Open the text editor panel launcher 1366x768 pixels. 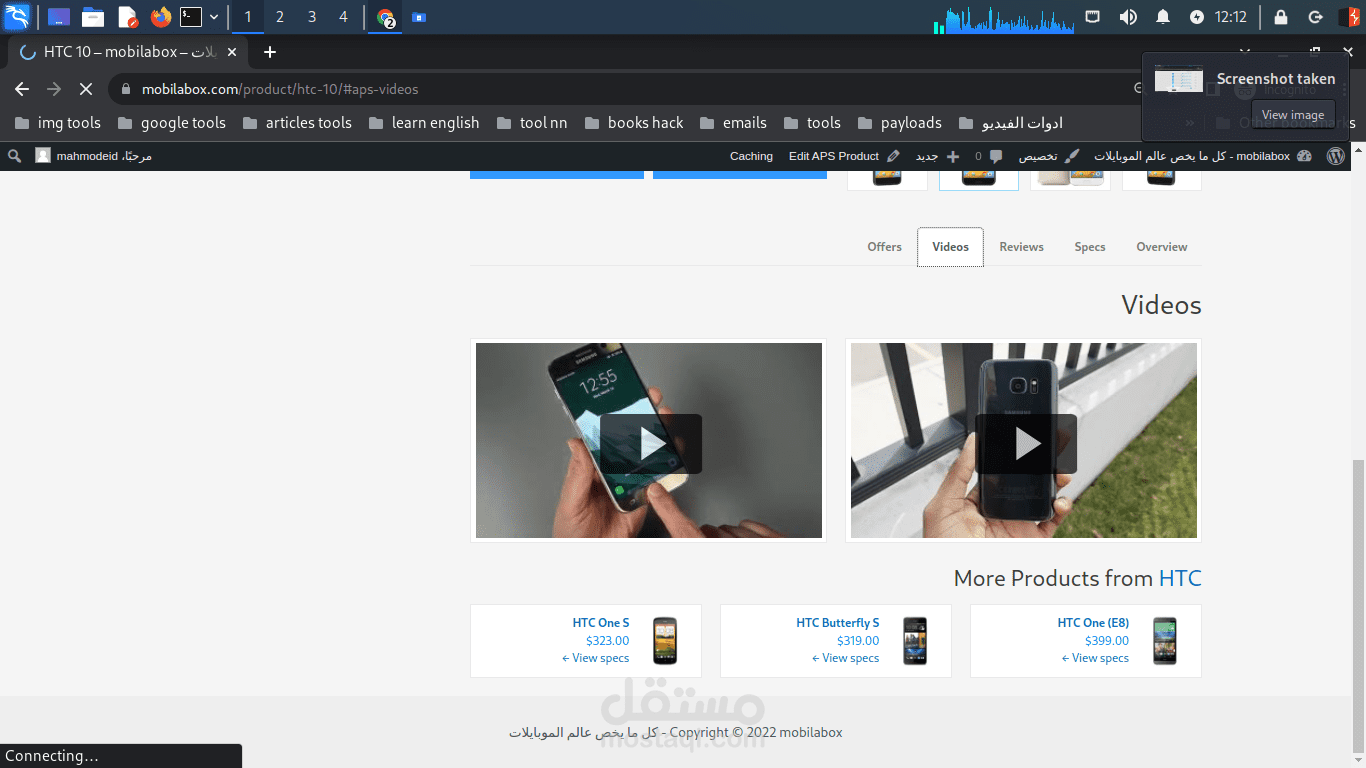tap(127, 17)
